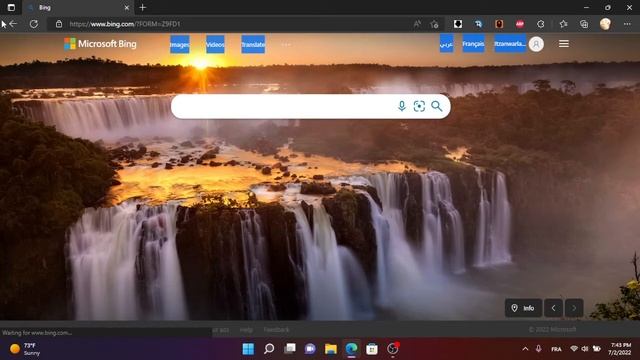Click the black-and-white shield extension icon
640x360 pixels.
pyautogui.click(x=458, y=24)
